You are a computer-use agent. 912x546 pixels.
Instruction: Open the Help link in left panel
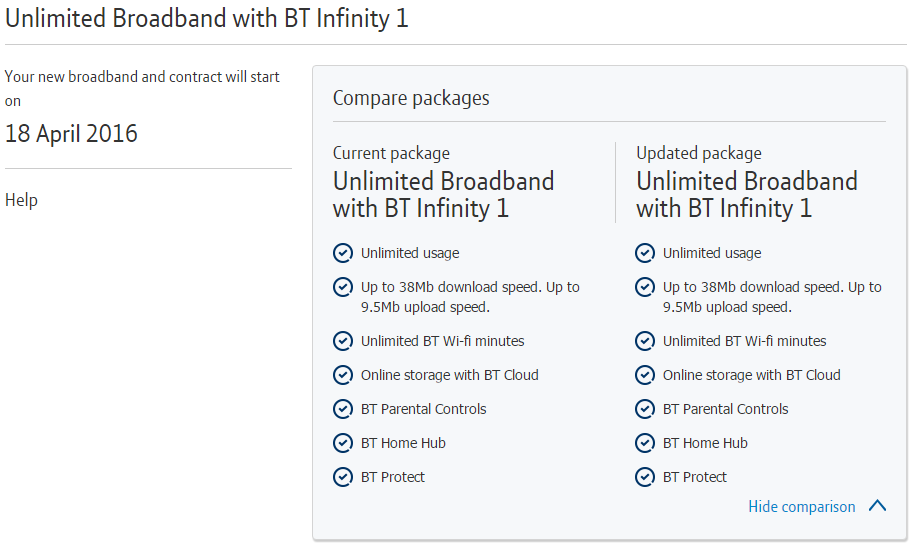[21, 200]
